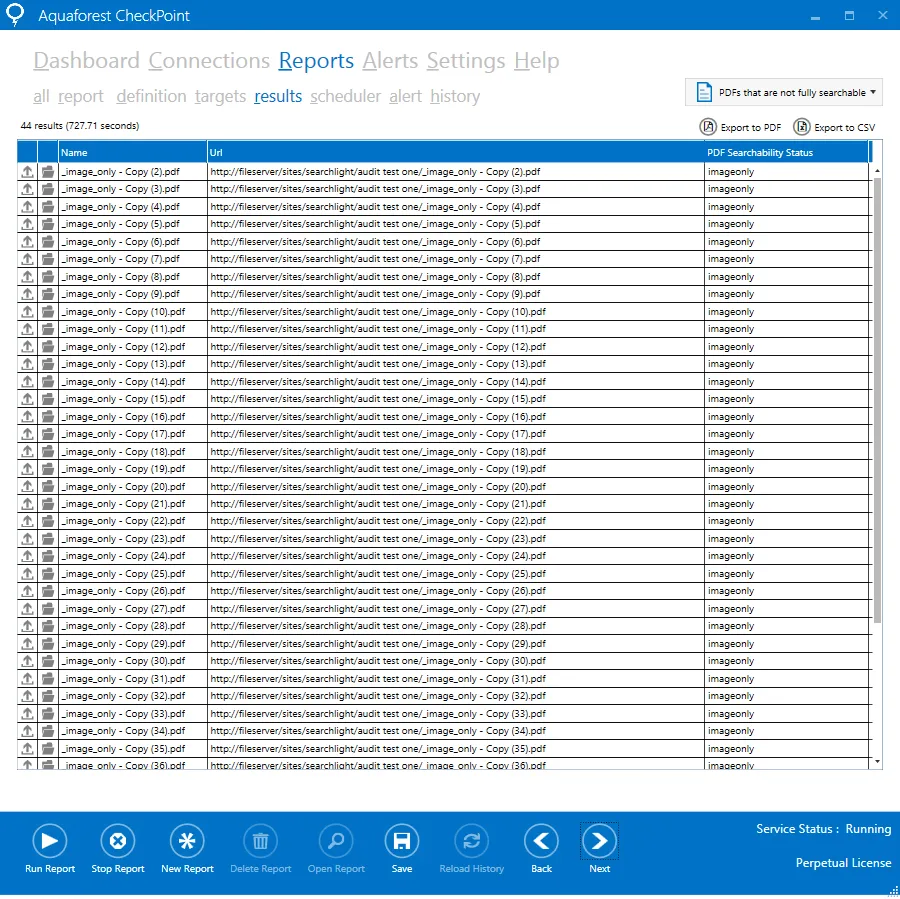900x899 pixels.
Task: Click upload icon for Copy (5).pdf row
Action: [27, 224]
